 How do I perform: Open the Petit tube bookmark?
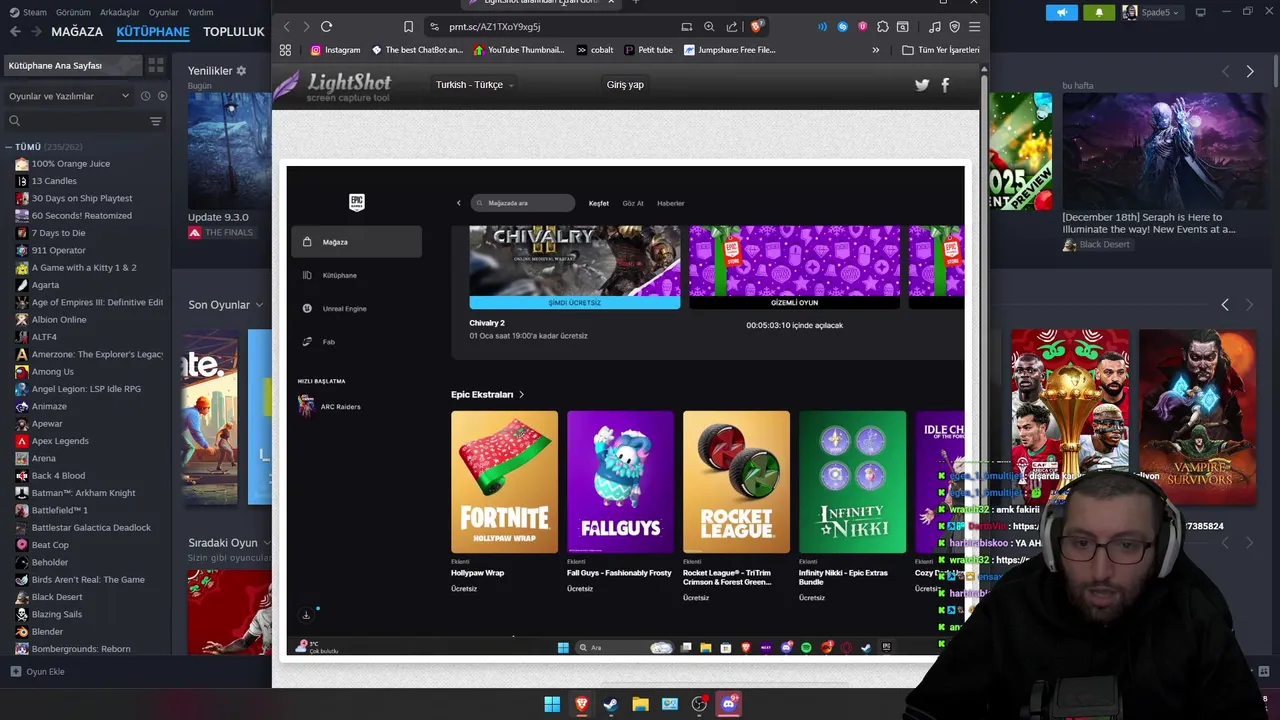(x=648, y=50)
